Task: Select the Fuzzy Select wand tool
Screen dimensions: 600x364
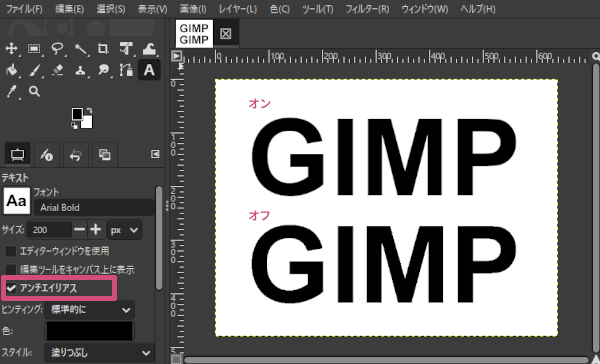Action: 80,49
